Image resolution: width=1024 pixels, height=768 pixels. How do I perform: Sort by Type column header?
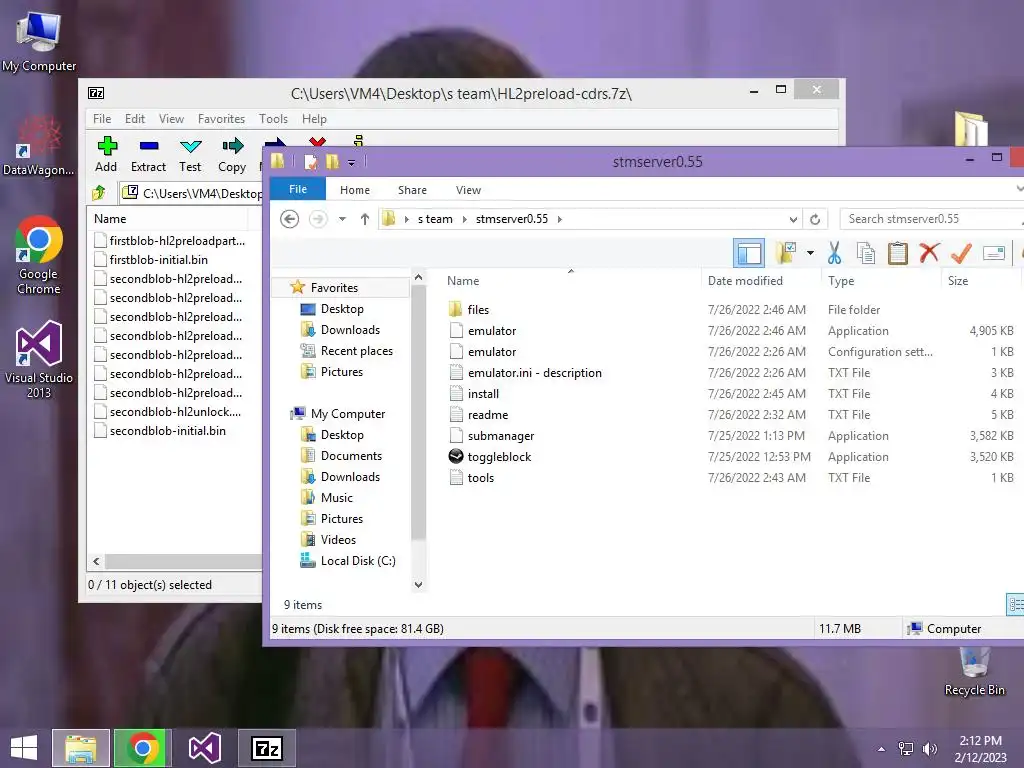(x=841, y=281)
